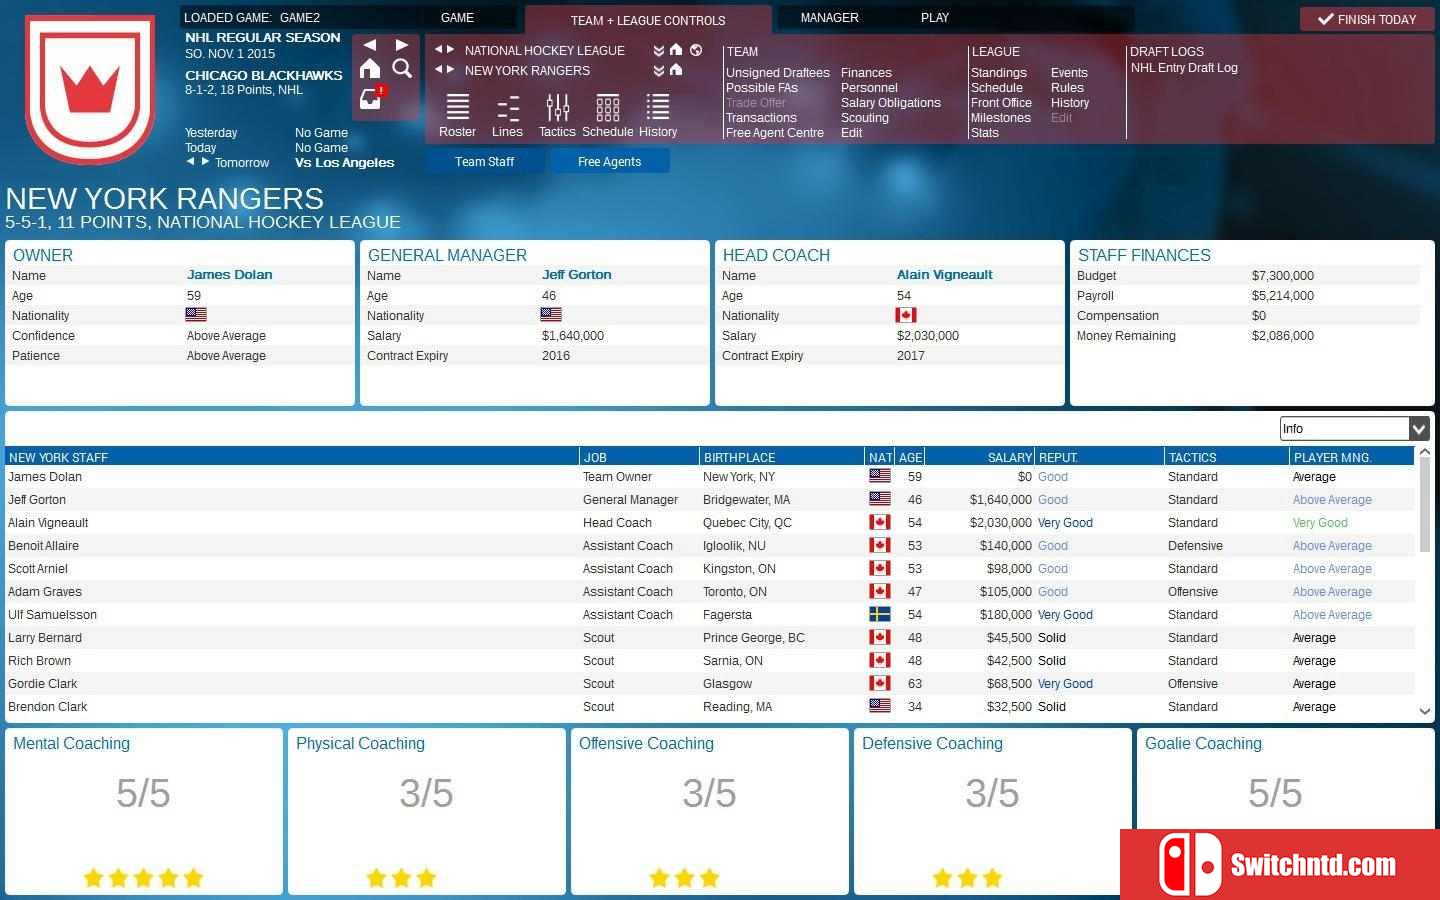
Task: Switch to next league with right arrow
Action: point(450,49)
